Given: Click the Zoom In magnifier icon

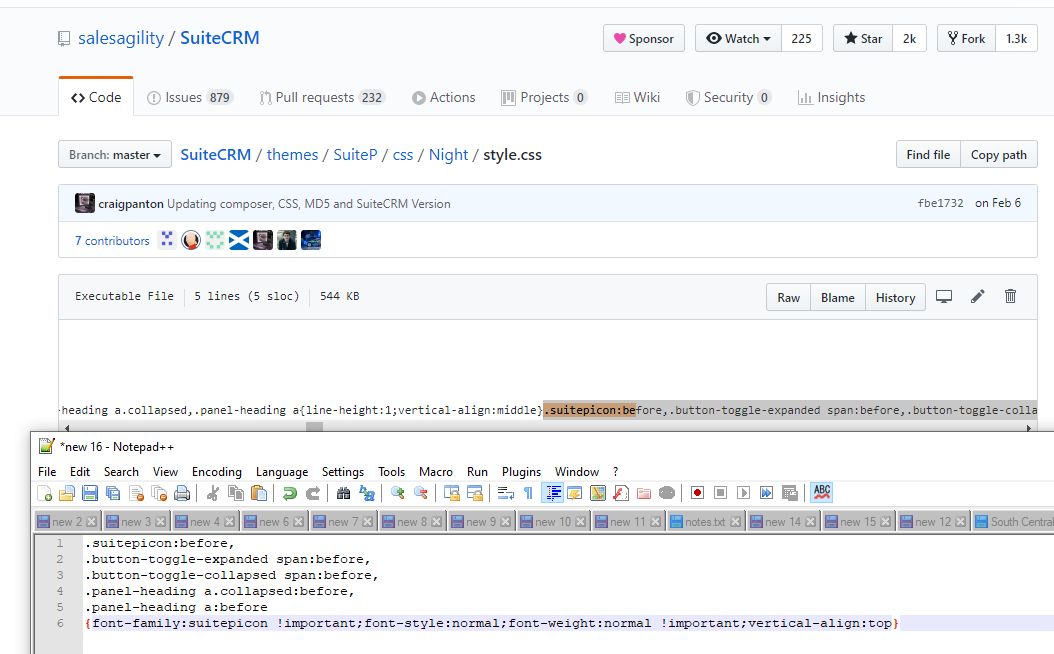Looking at the screenshot, I should click(398, 493).
